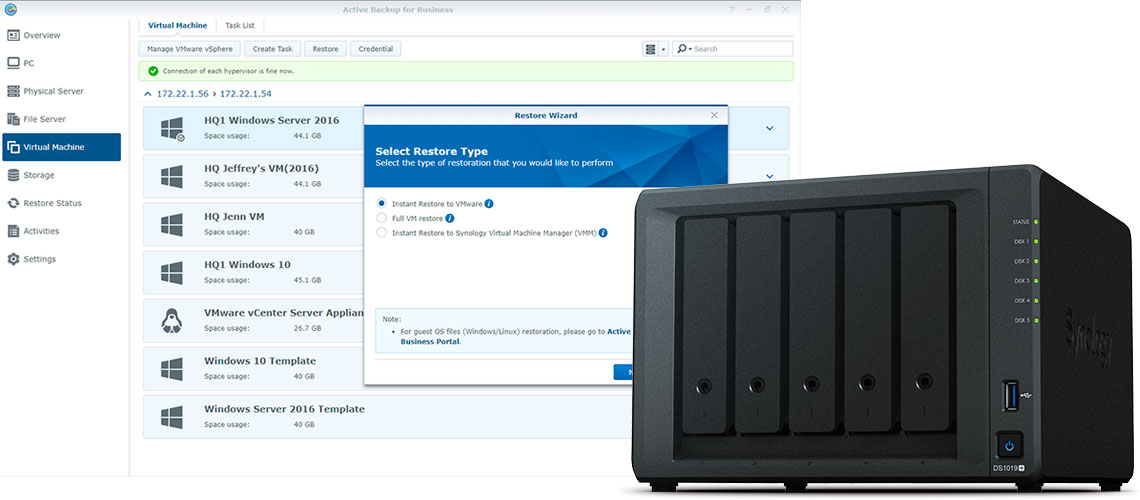Click the File Server icon
Screen dimensions: 1140x500
pos(13,119)
